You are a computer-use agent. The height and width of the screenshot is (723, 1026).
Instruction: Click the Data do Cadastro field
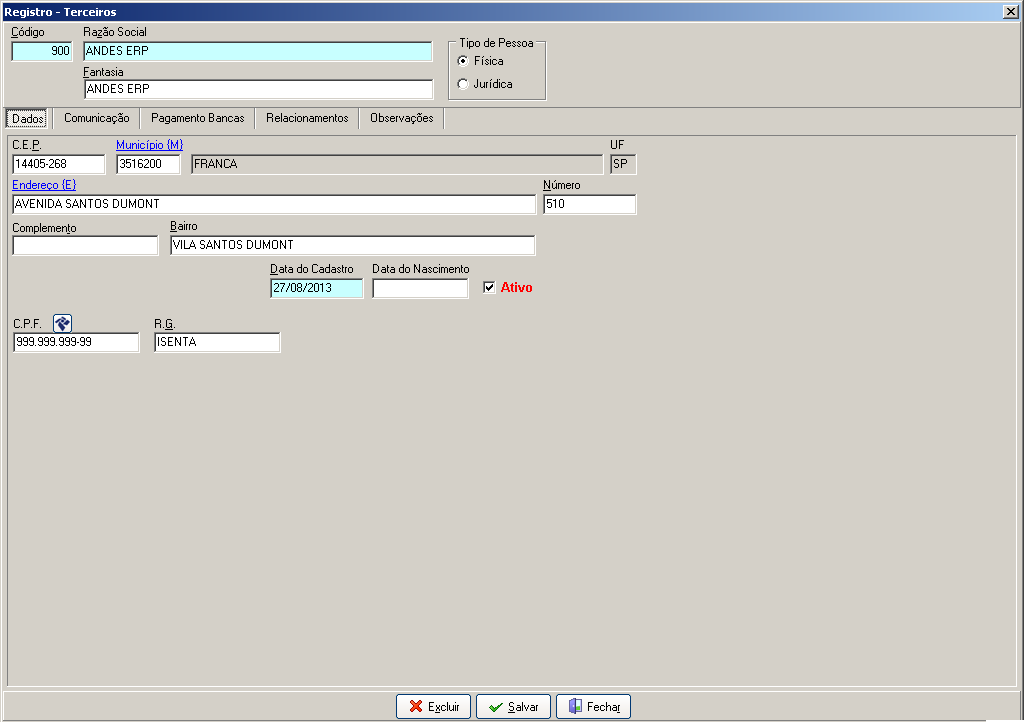[x=317, y=288]
